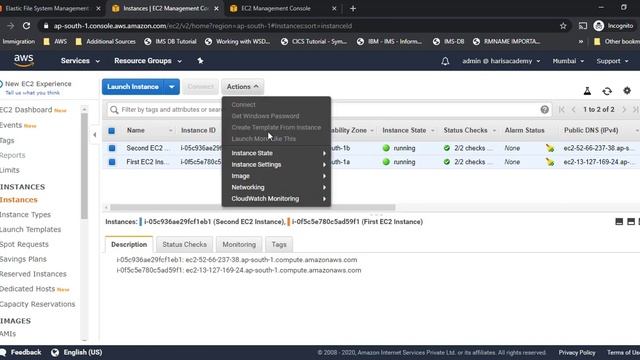This screenshot has width=640, height=360.
Task: Switch to Elastic File System browser tab
Action: pos(50,9)
